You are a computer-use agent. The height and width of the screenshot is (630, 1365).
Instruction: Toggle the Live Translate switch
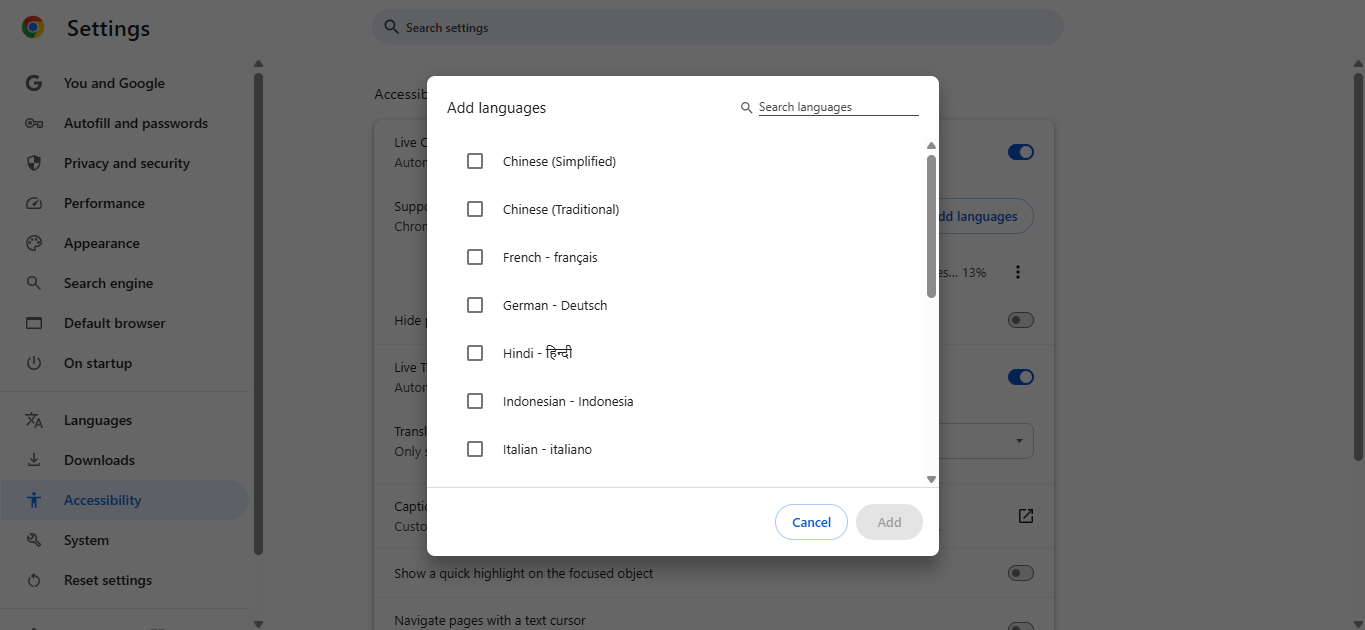1020,377
